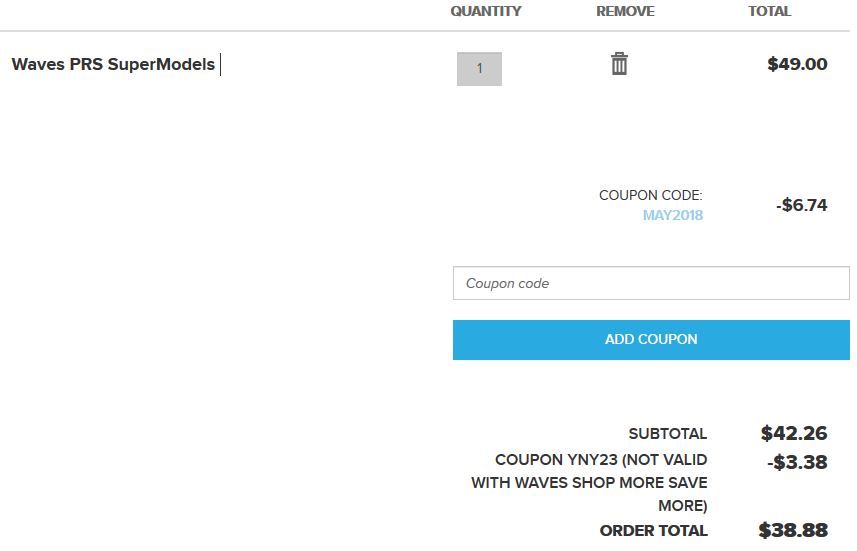Click the COUPON YNY23 label text
The width and height of the screenshot is (857, 551).
(x=601, y=460)
